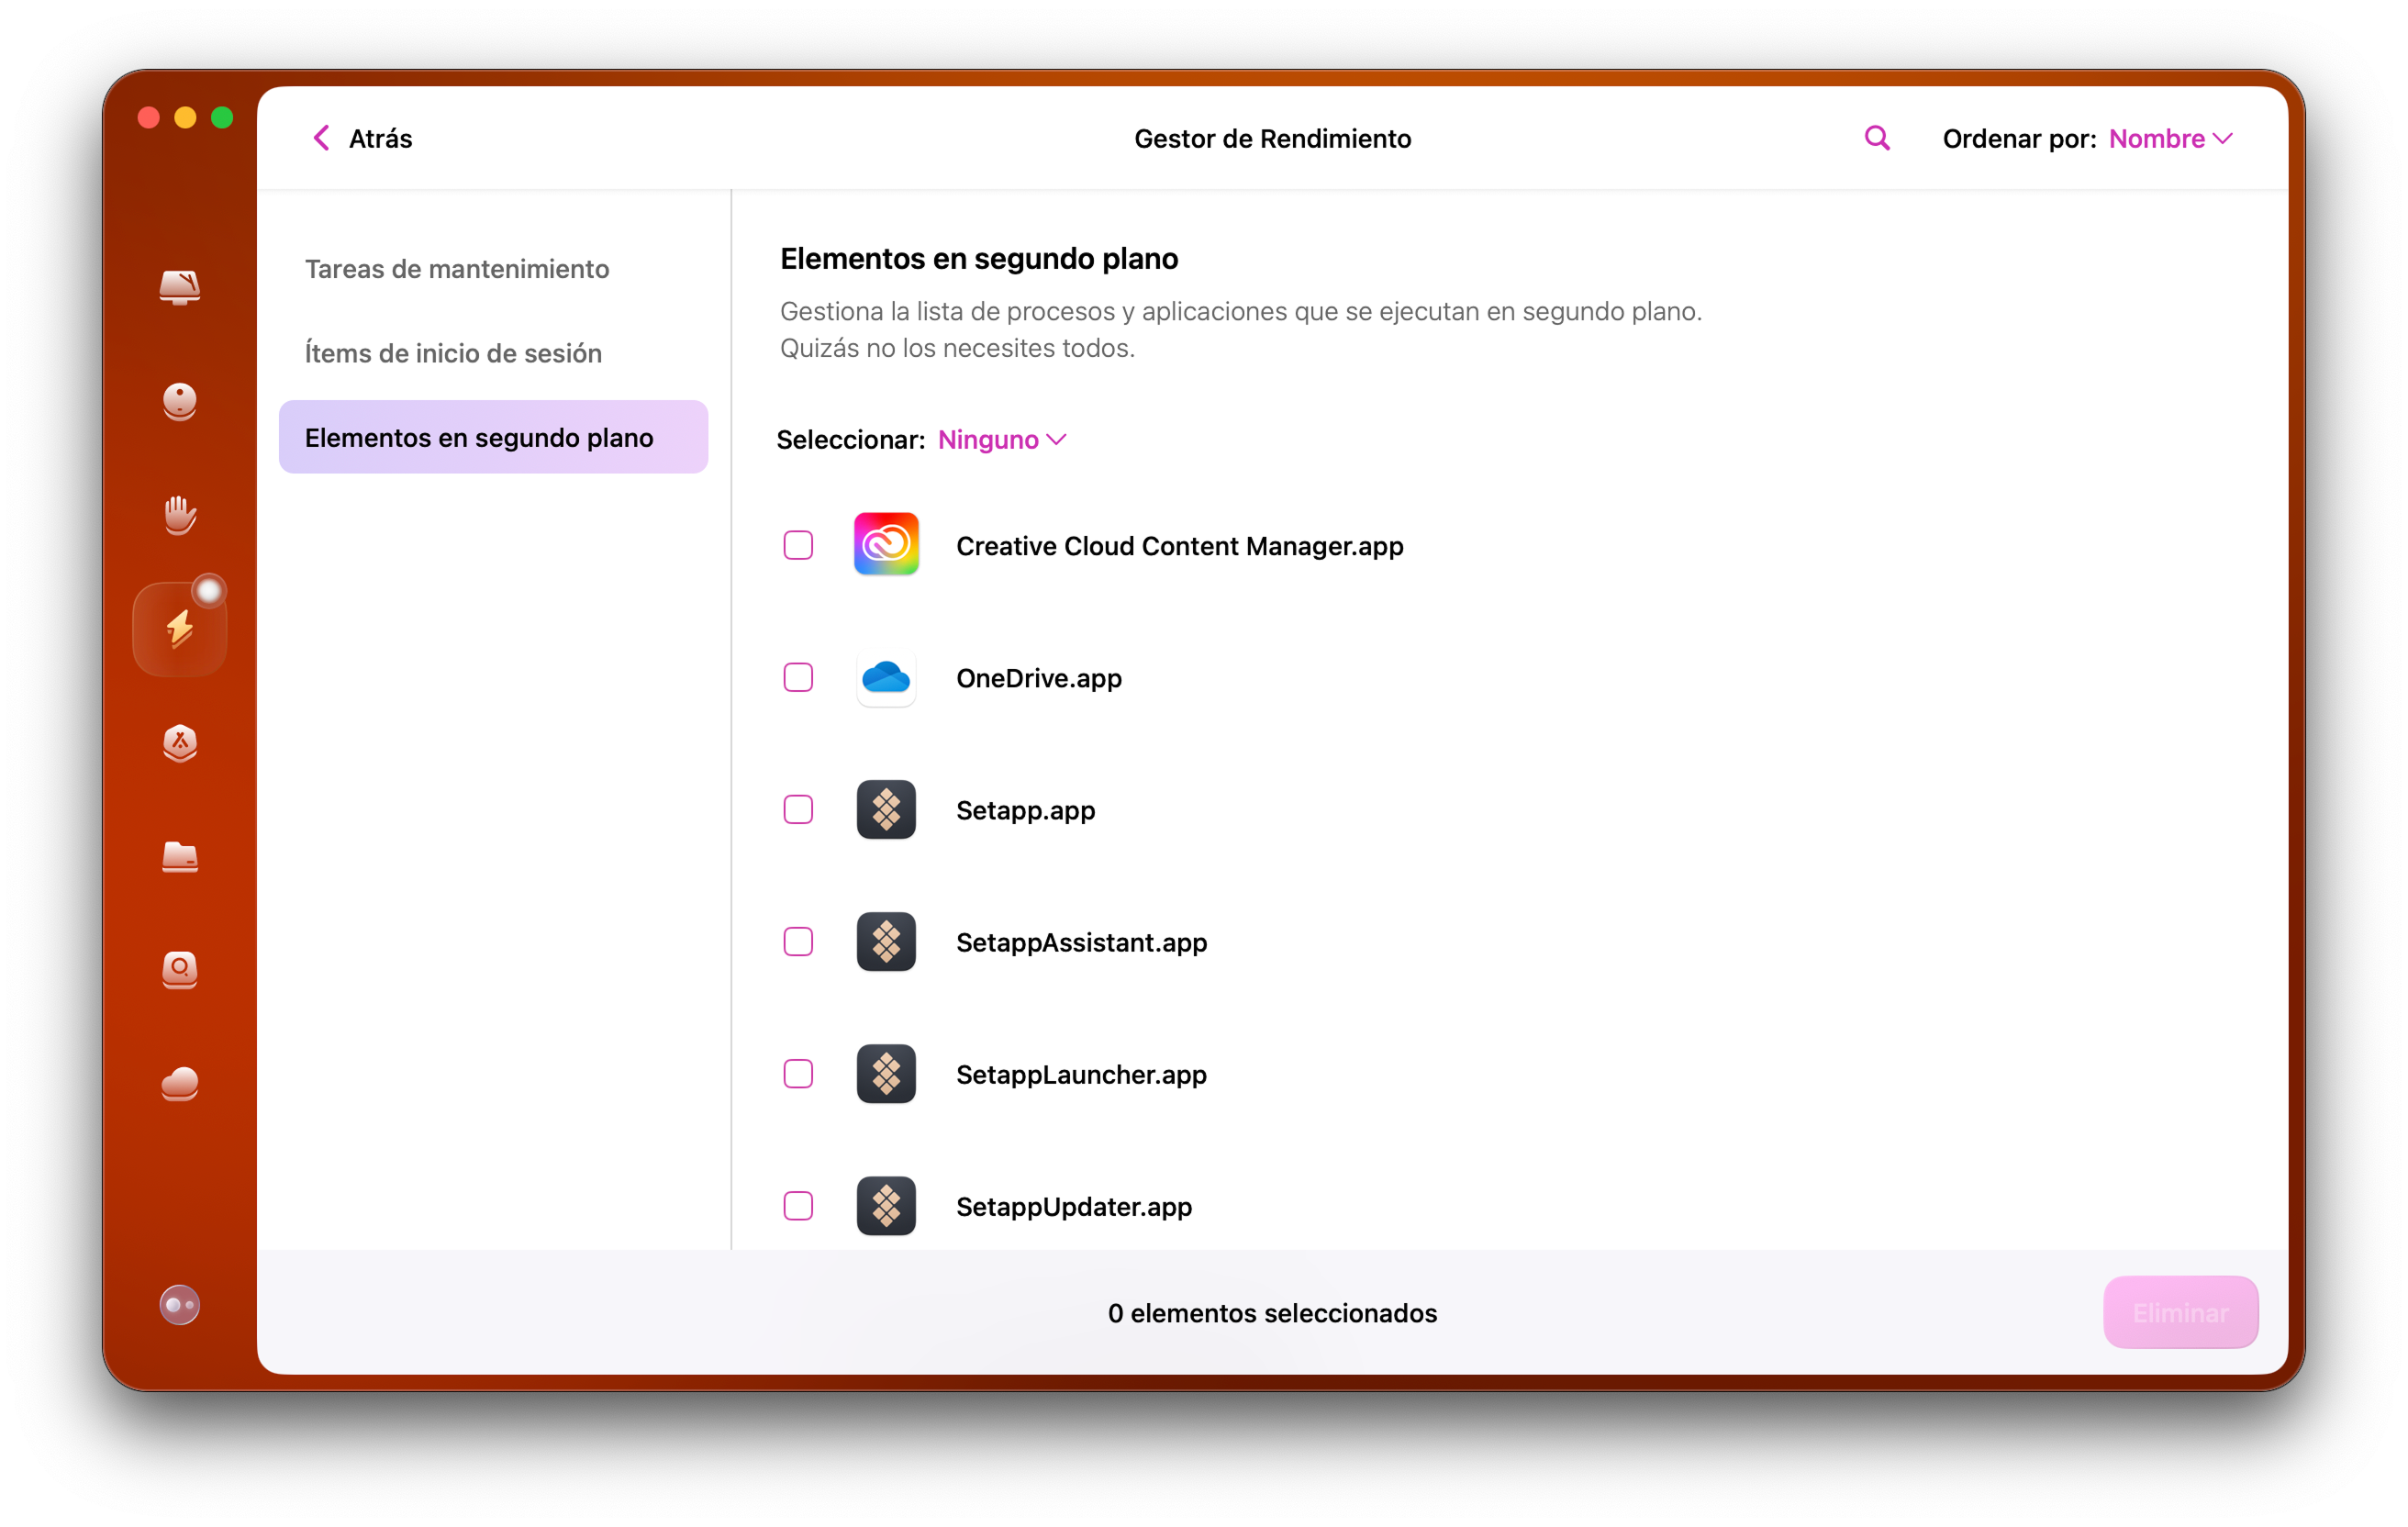This screenshot has height=1527, width=2408.
Task: Open the Protection section (hand icon)
Action: click(180, 516)
